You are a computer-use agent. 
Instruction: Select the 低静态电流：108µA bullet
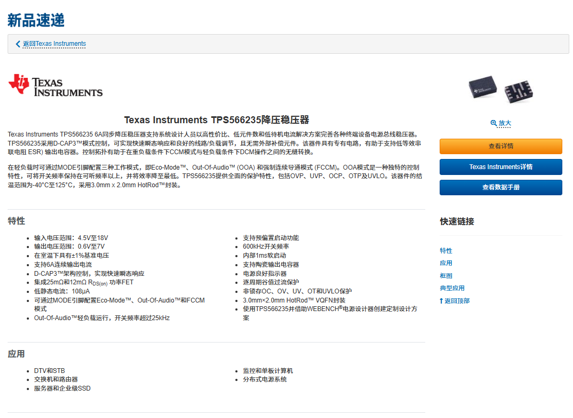pos(62,291)
